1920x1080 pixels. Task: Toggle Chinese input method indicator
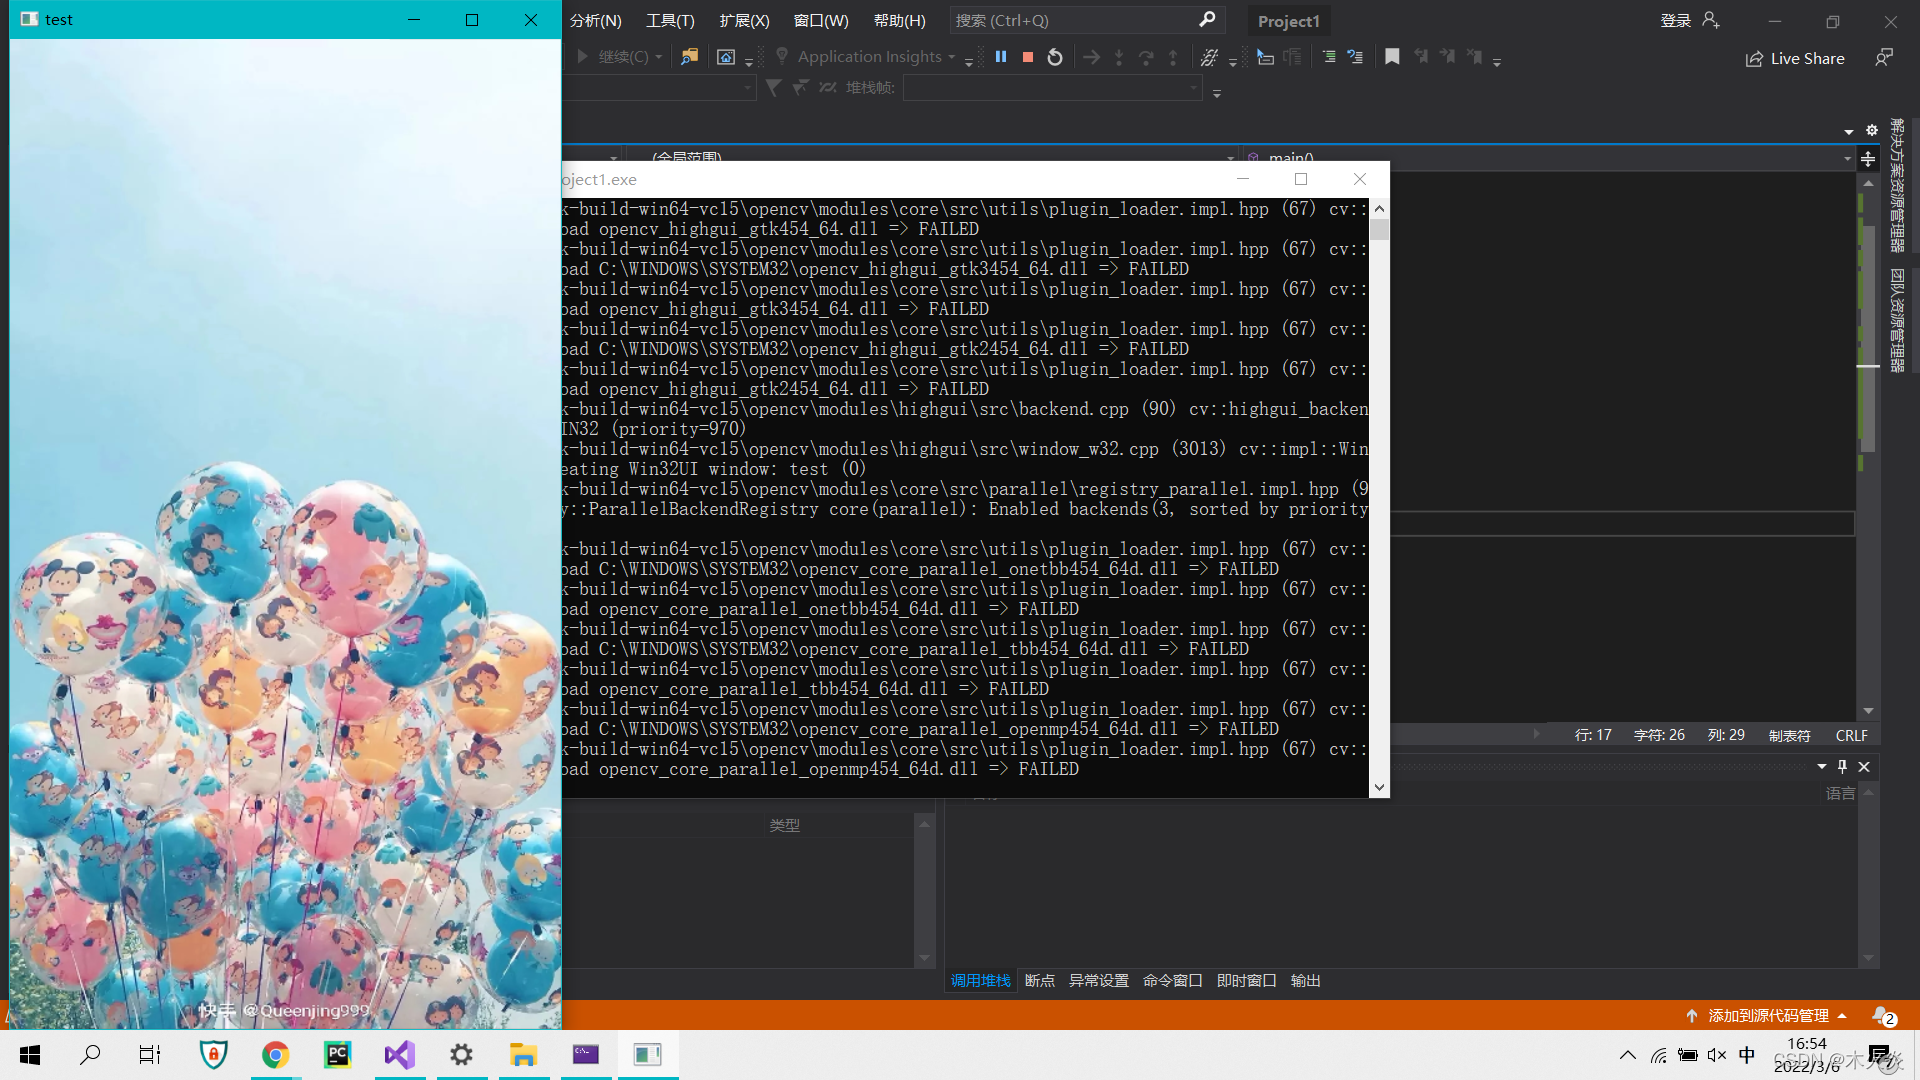tap(1747, 1055)
